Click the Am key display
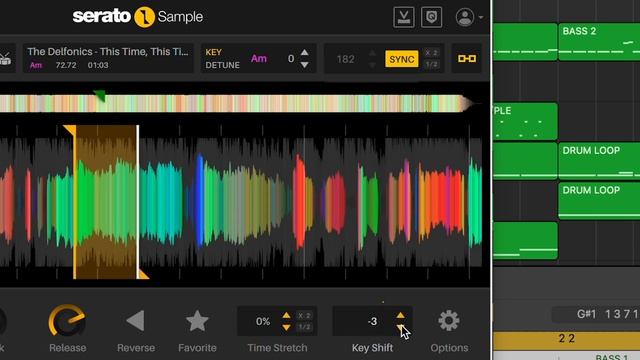The image size is (640, 360). click(259, 58)
